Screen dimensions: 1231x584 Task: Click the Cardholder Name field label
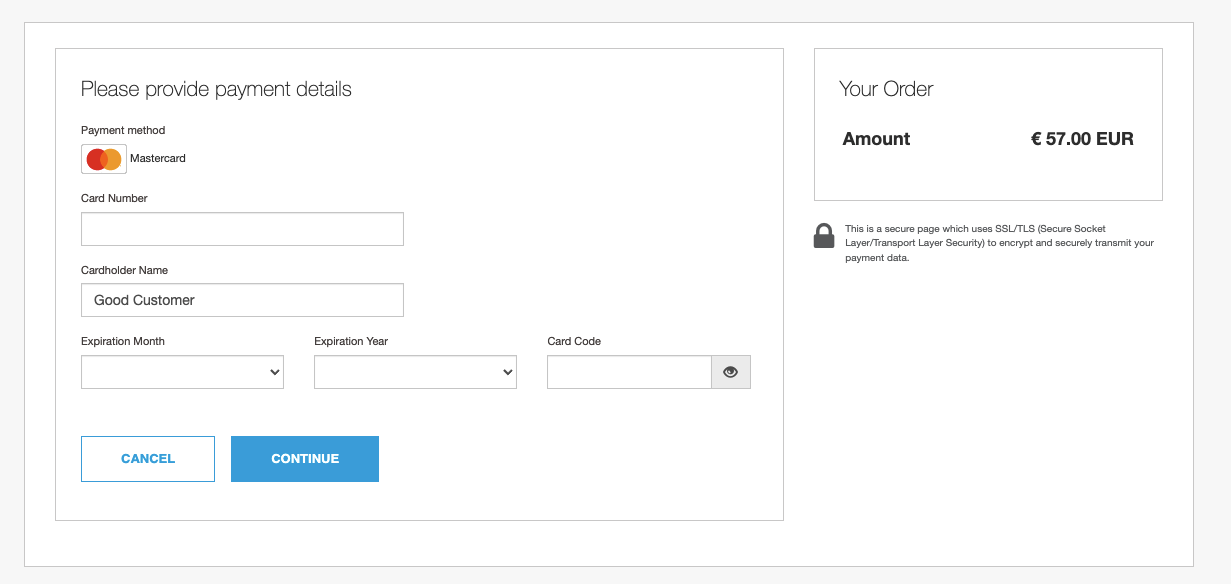(x=124, y=270)
